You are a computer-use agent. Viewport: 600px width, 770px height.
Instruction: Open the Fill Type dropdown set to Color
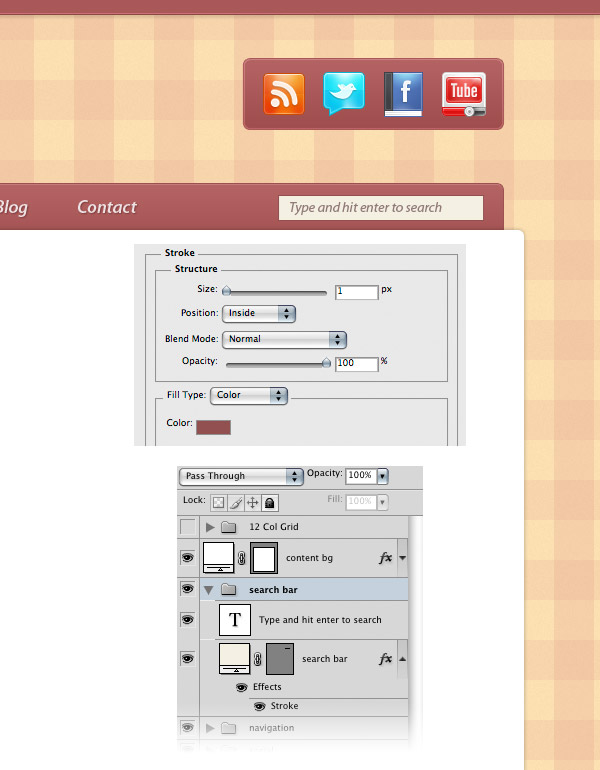click(x=249, y=395)
